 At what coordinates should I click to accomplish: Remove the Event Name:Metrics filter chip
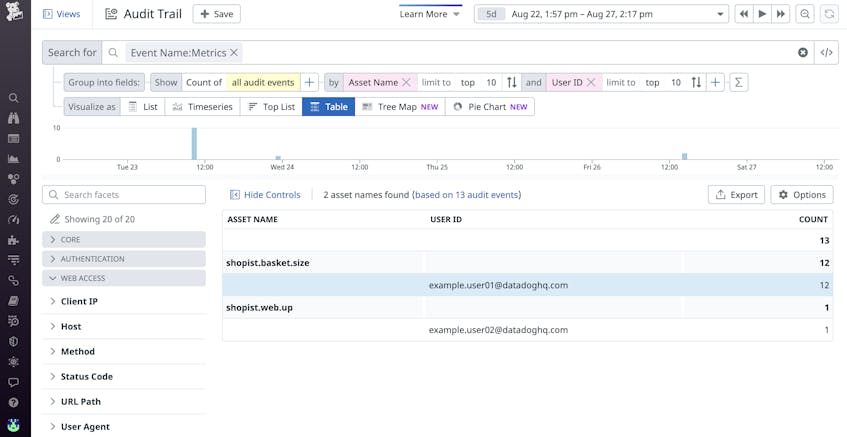tap(234, 52)
